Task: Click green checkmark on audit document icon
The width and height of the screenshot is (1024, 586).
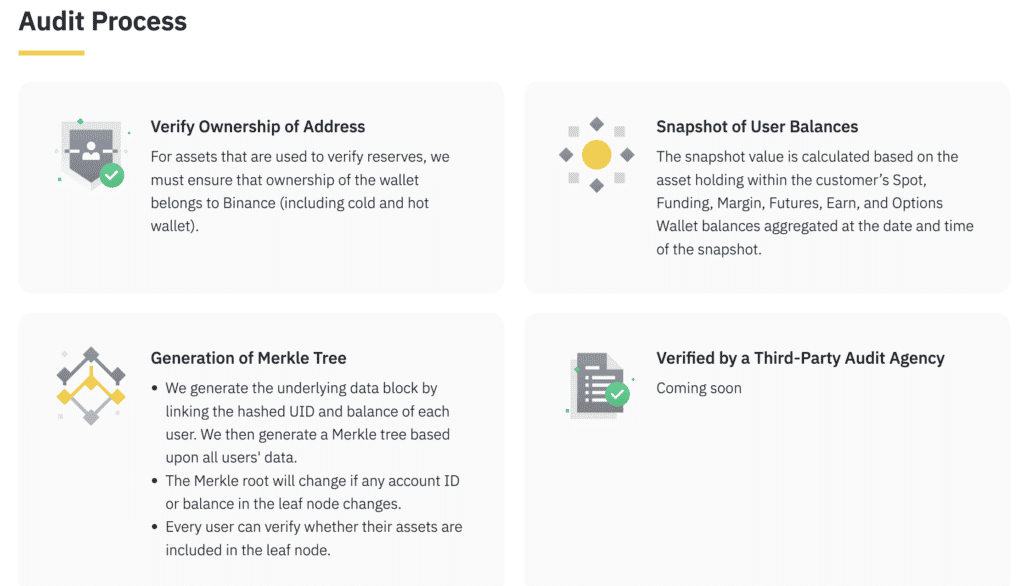Action: coord(618,394)
